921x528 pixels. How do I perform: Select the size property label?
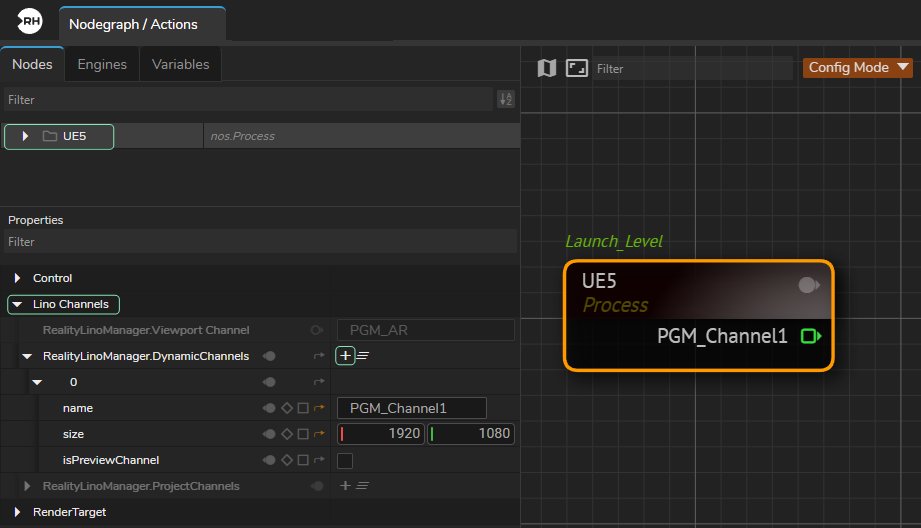click(x=73, y=434)
